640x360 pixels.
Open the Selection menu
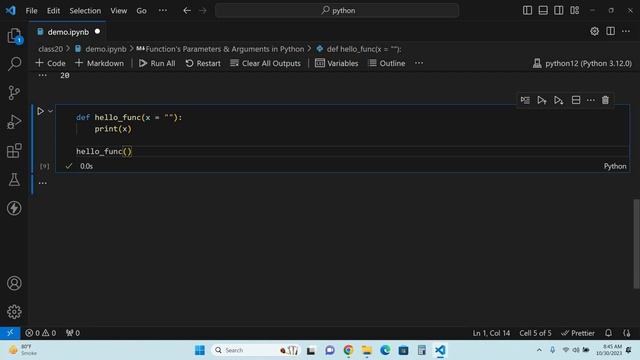pos(85,11)
